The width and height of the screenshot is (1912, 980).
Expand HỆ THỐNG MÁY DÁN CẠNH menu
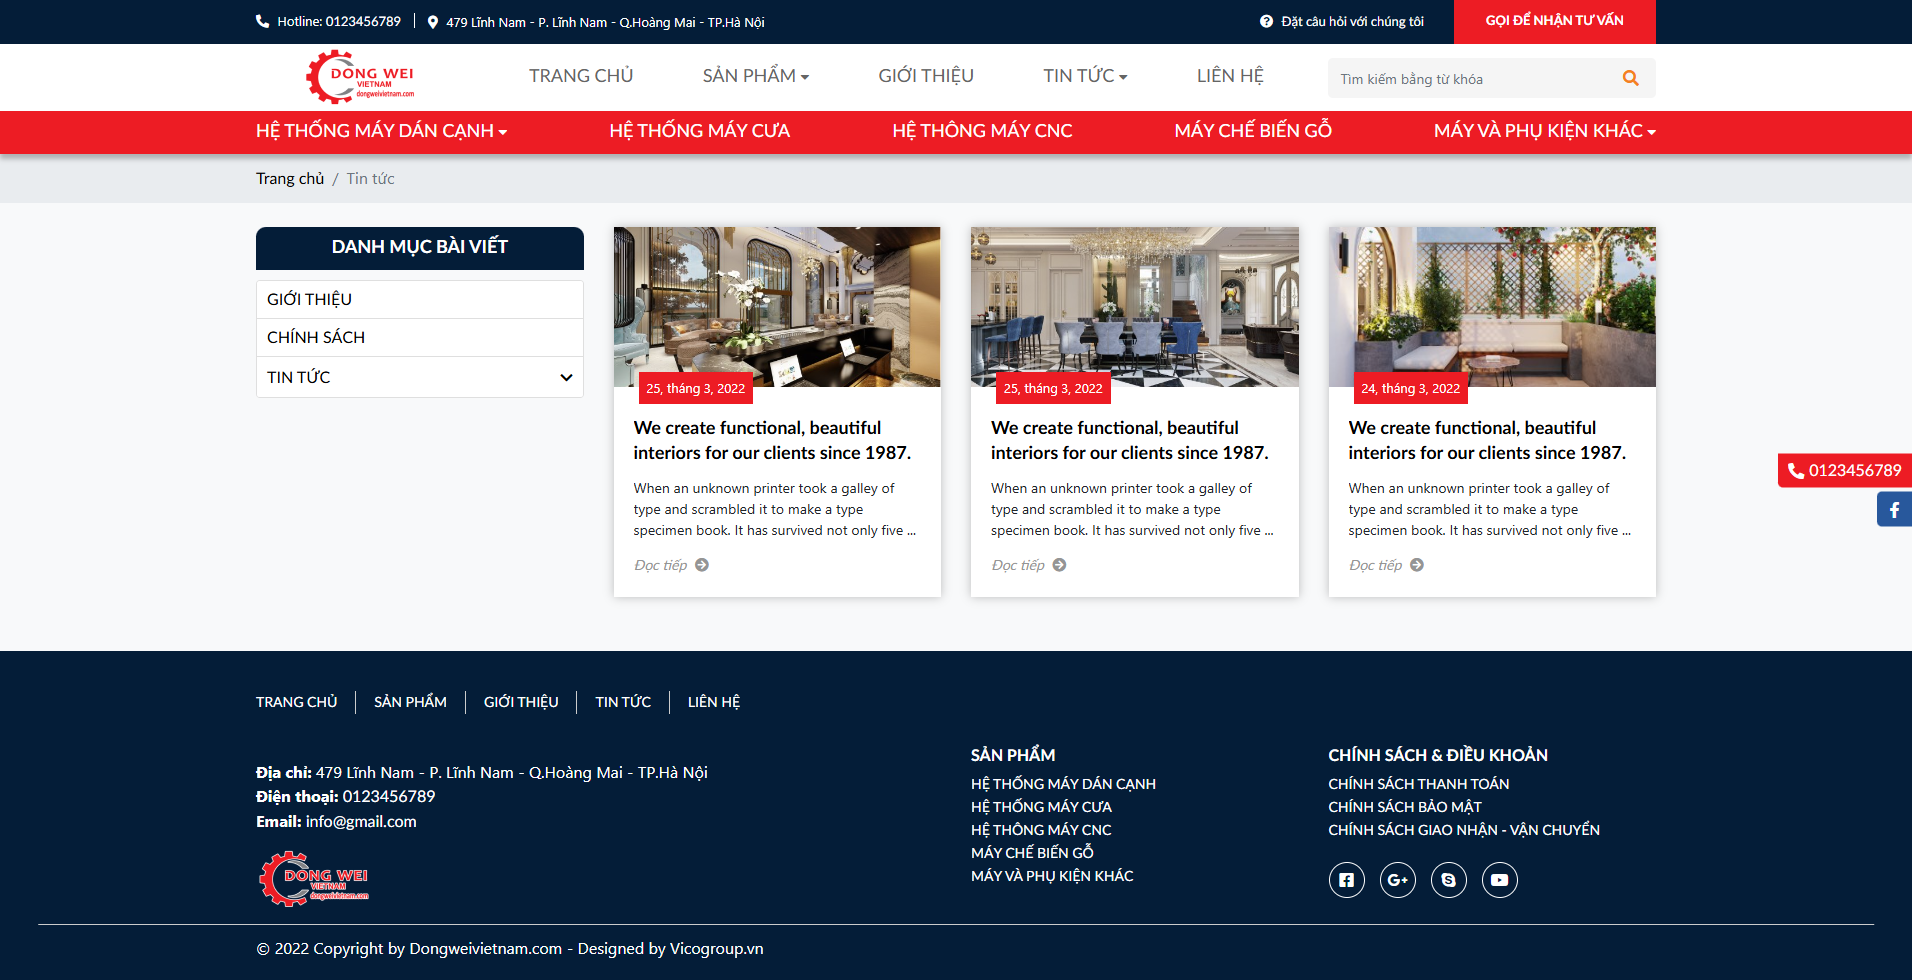click(x=381, y=131)
